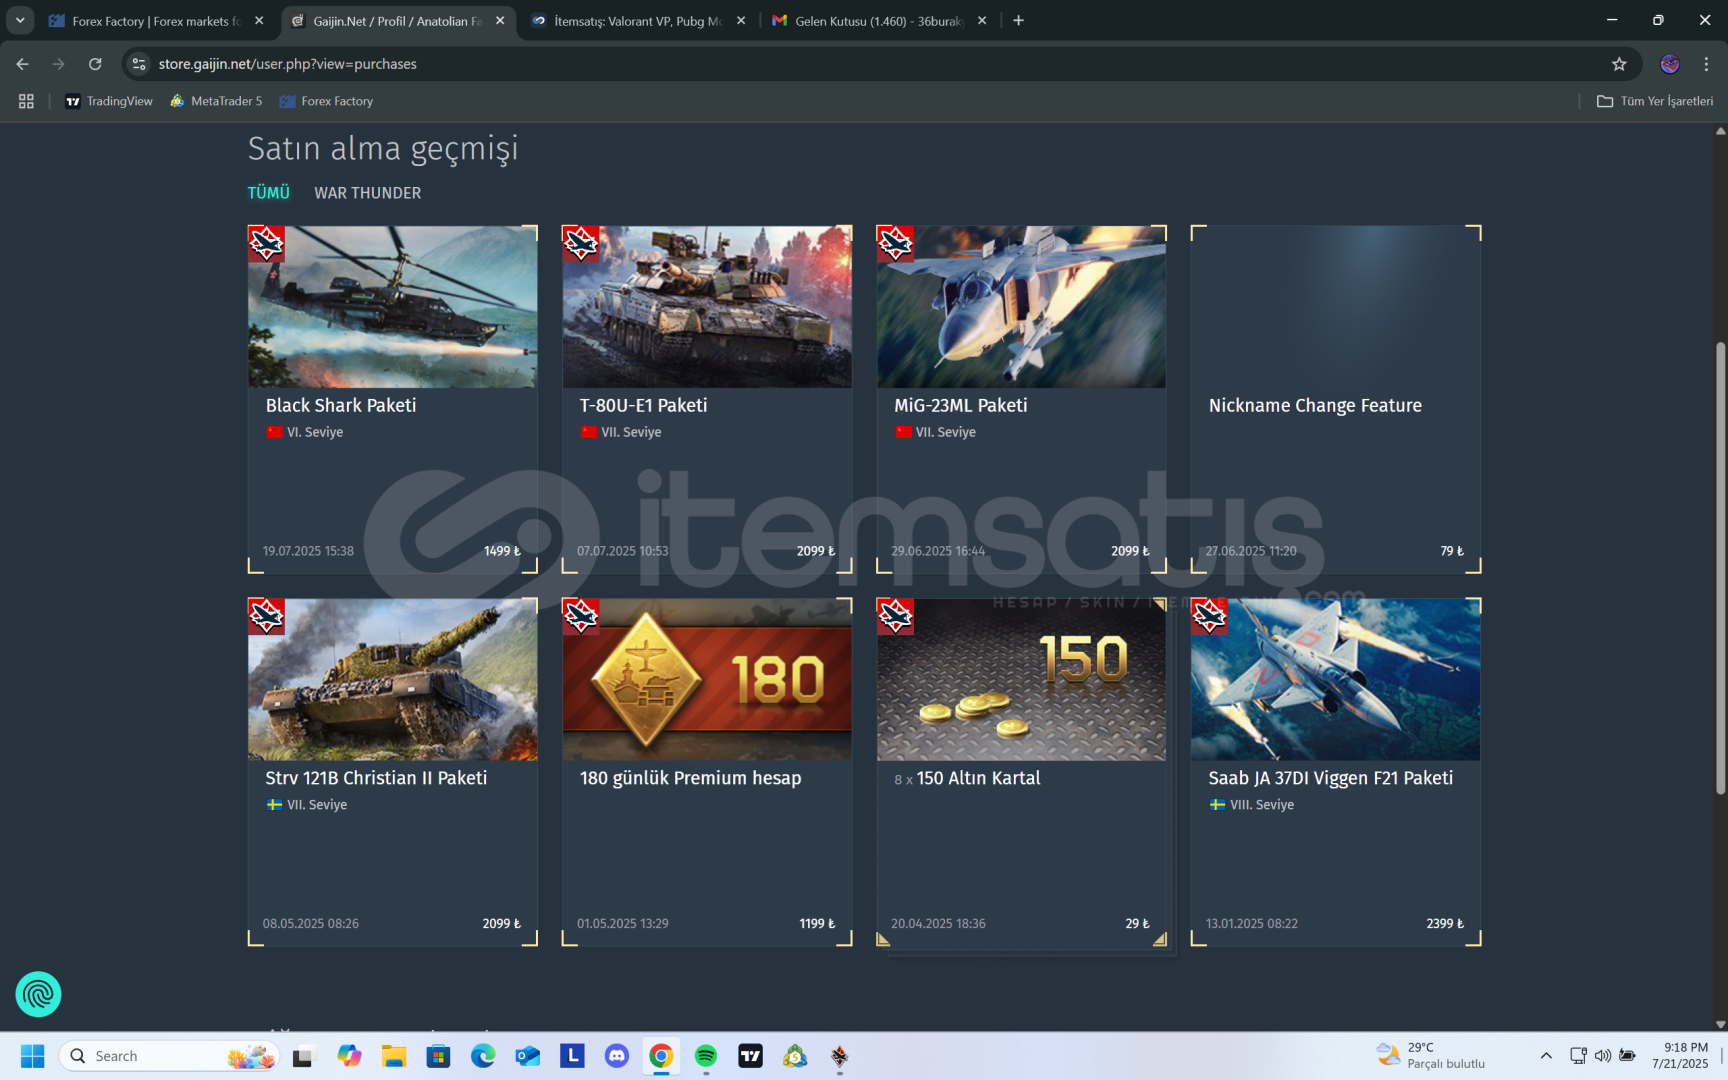This screenshot has height=1080, width=1728.
Task: Click the Black Shark Paketi title
Action: (341, 405)
